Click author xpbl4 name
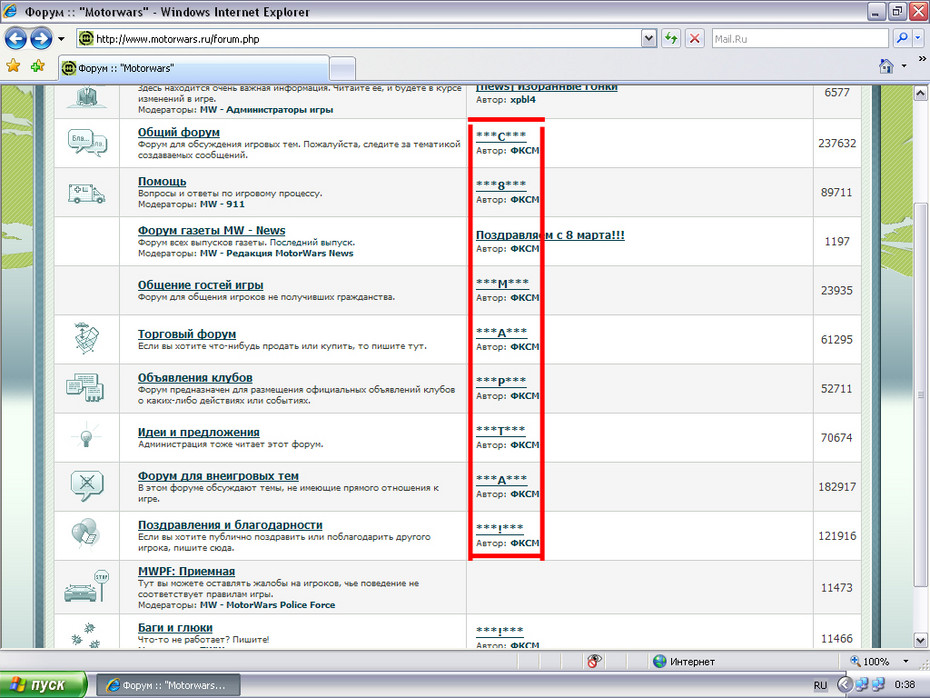The width and height of the screenshot is (930, 698). point(523,100)
